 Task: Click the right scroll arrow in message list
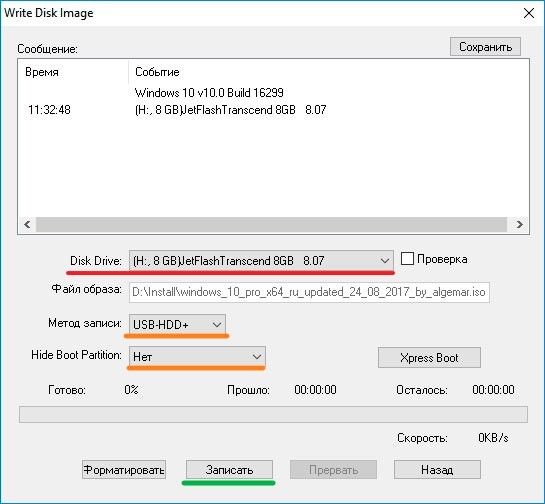click(x=519, y=225)
